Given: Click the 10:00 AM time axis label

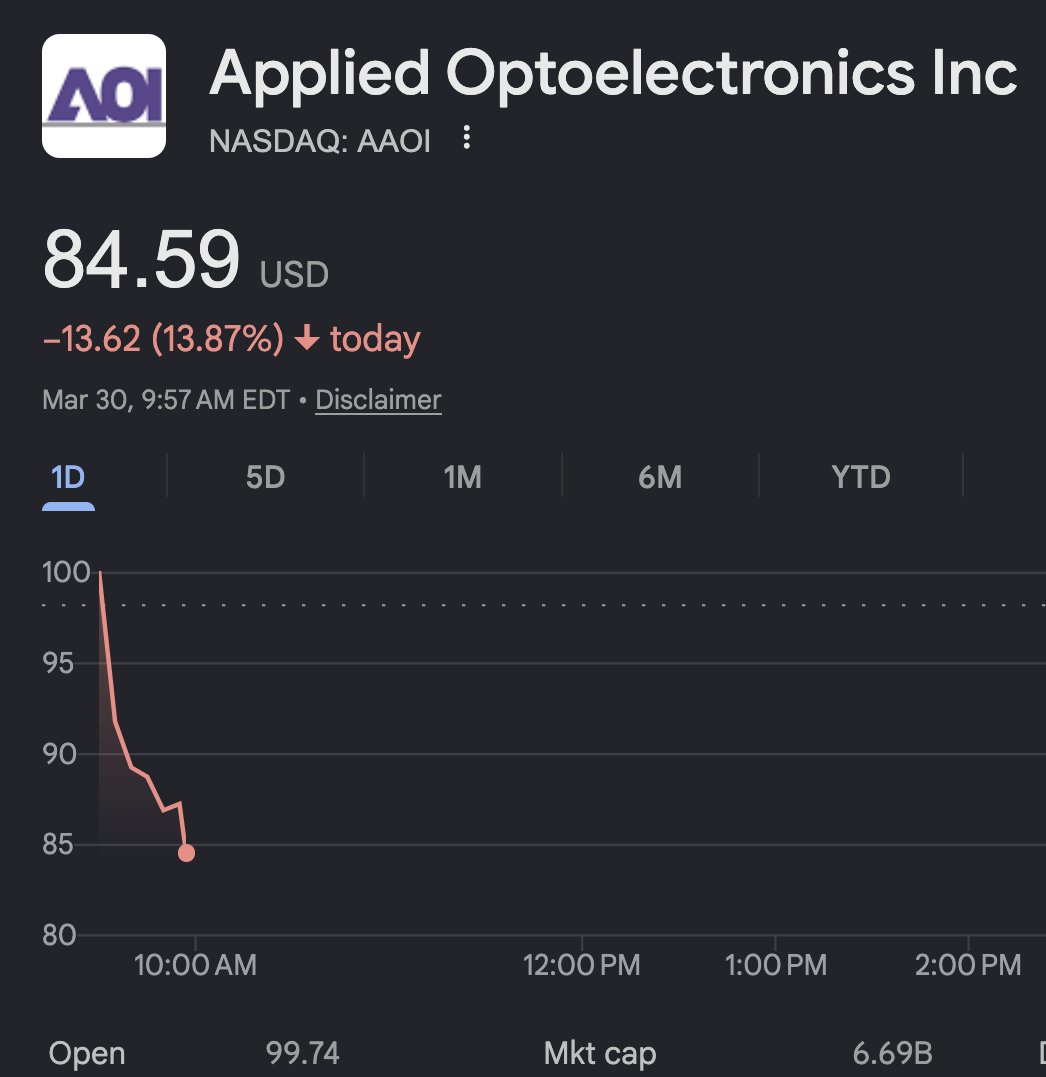Looking at the screenshot, I should tap(196, 965).
